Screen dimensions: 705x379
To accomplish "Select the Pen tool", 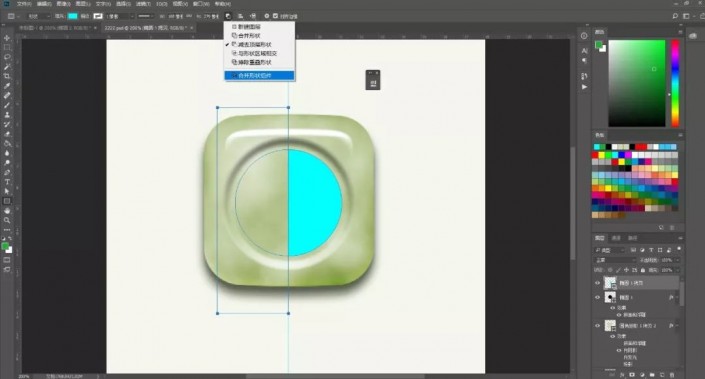I will tap(7, 172).
